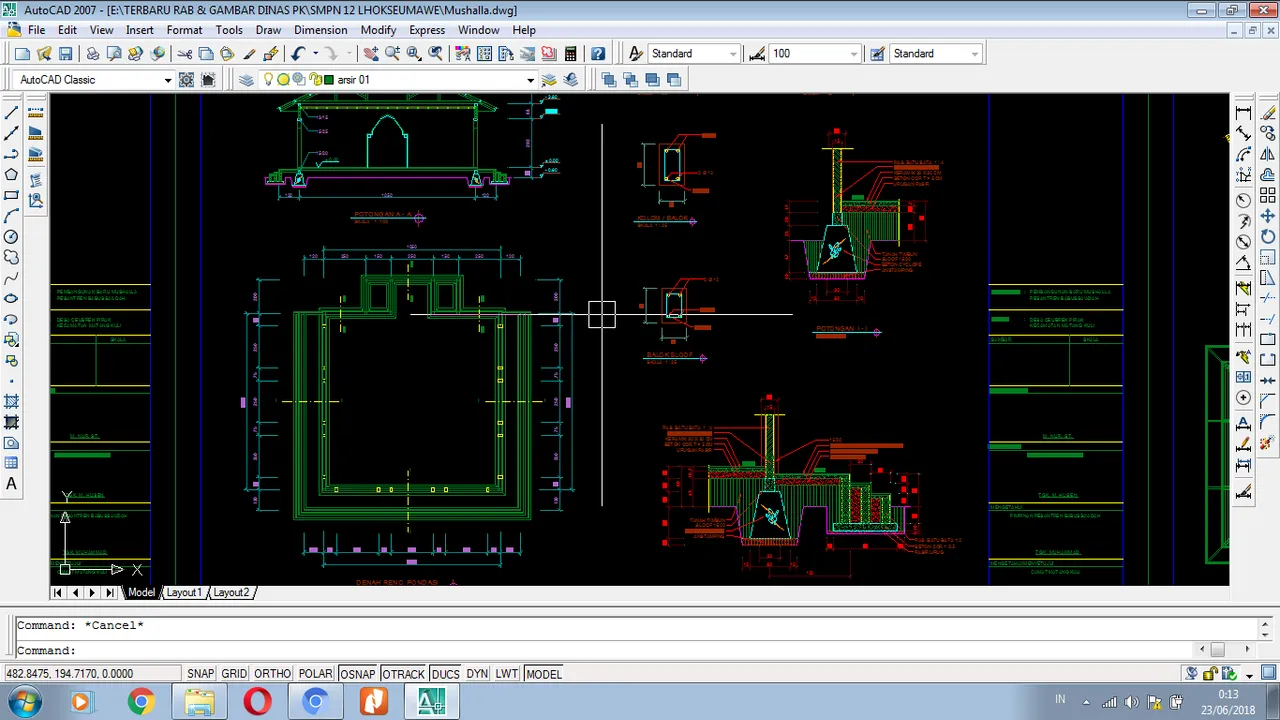Toggle the layer on/off lightbulb
The width and height of the screenshot is (1280, 720).
tap(268, 80)
